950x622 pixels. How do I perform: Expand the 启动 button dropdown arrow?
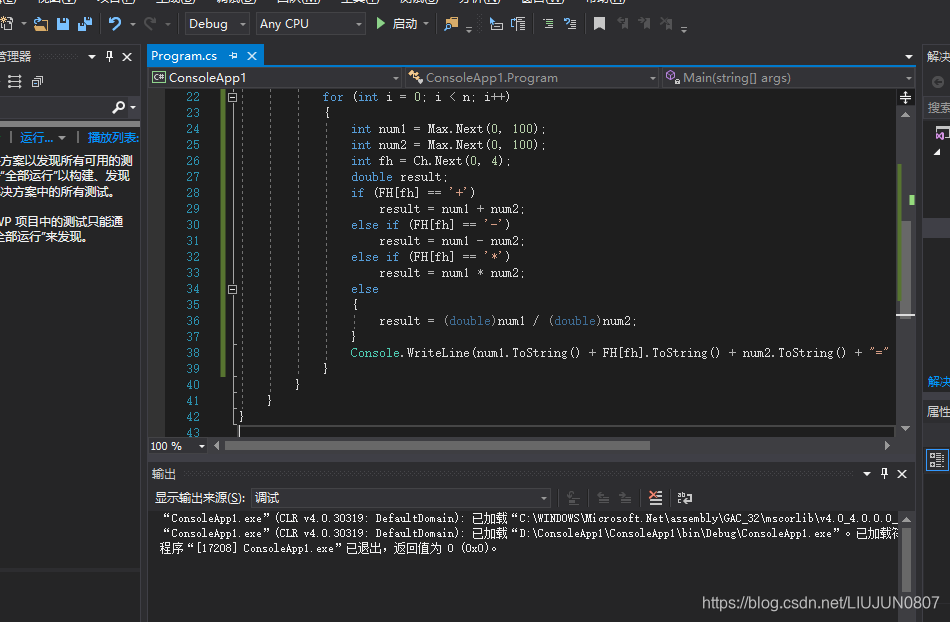(x=426, y=24)
